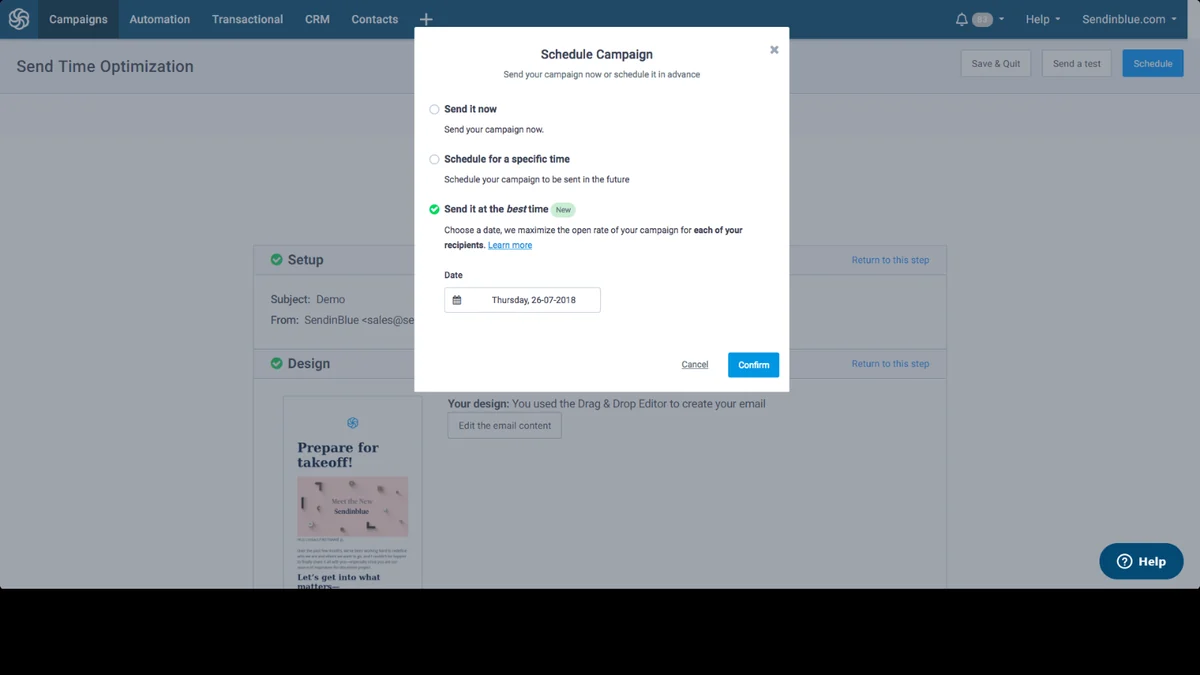Confirm the scheduled send time
Image resolution: width=1200 pixels, height=675 pixels.
pyautogui.click(x=753, y=364)
